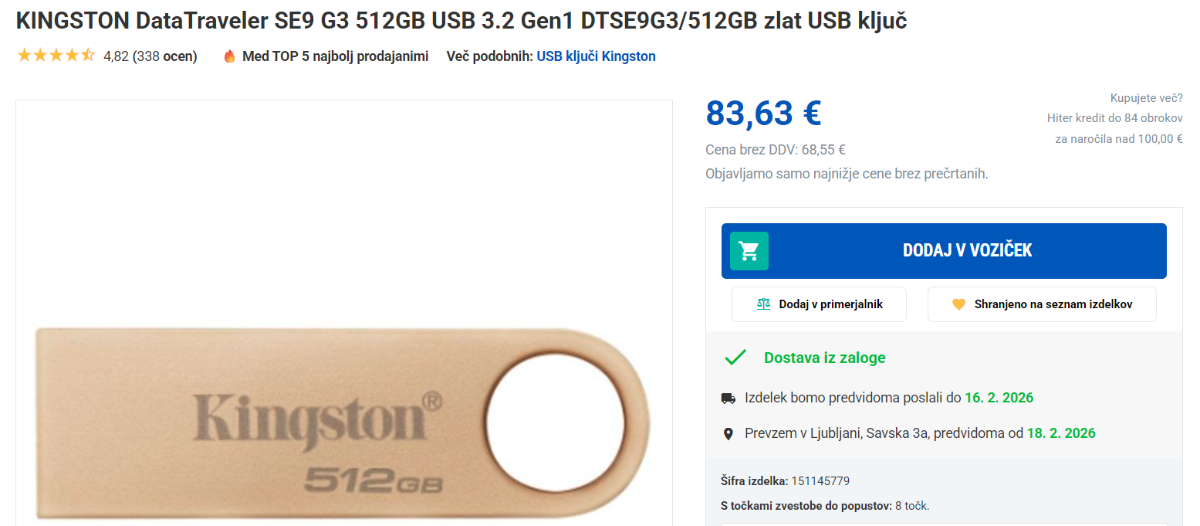Click the 83,63 € price

pyautogui.click(x=763, y=113)
